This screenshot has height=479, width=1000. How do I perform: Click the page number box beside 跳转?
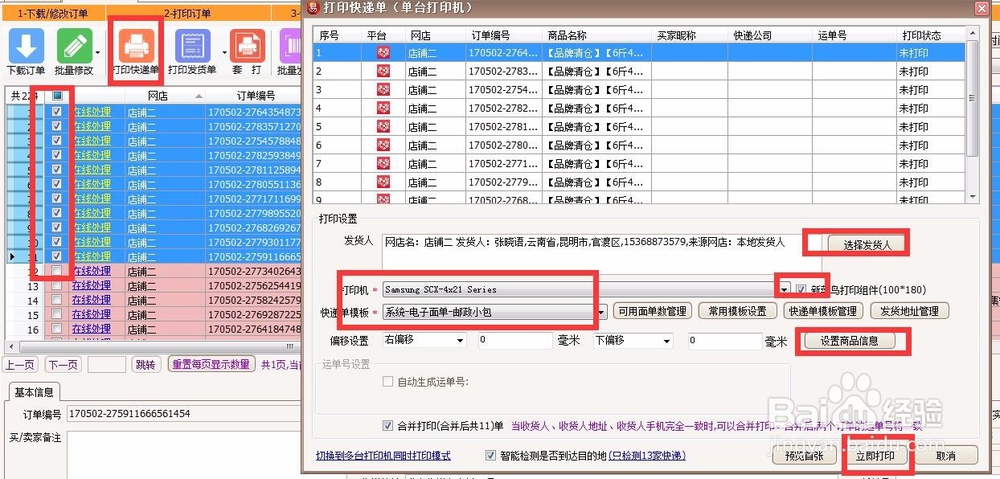point(107,365)
